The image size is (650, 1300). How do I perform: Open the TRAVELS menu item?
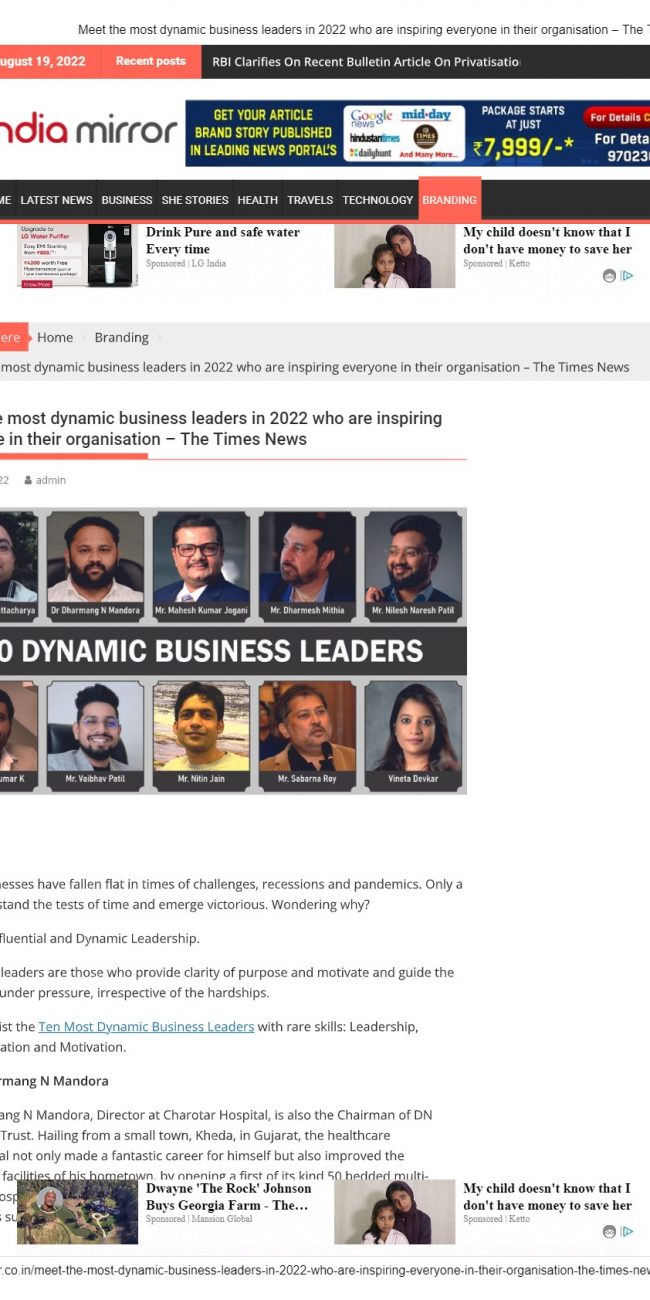click(x=310, y=200)
